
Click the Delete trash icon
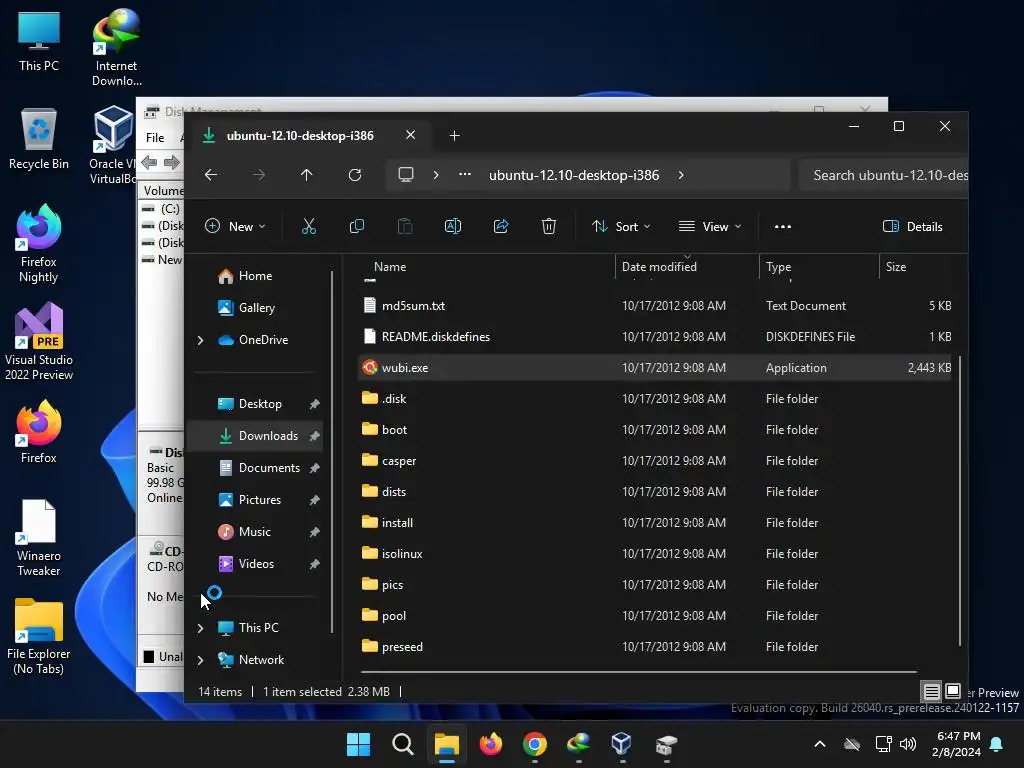coord(549,227)
